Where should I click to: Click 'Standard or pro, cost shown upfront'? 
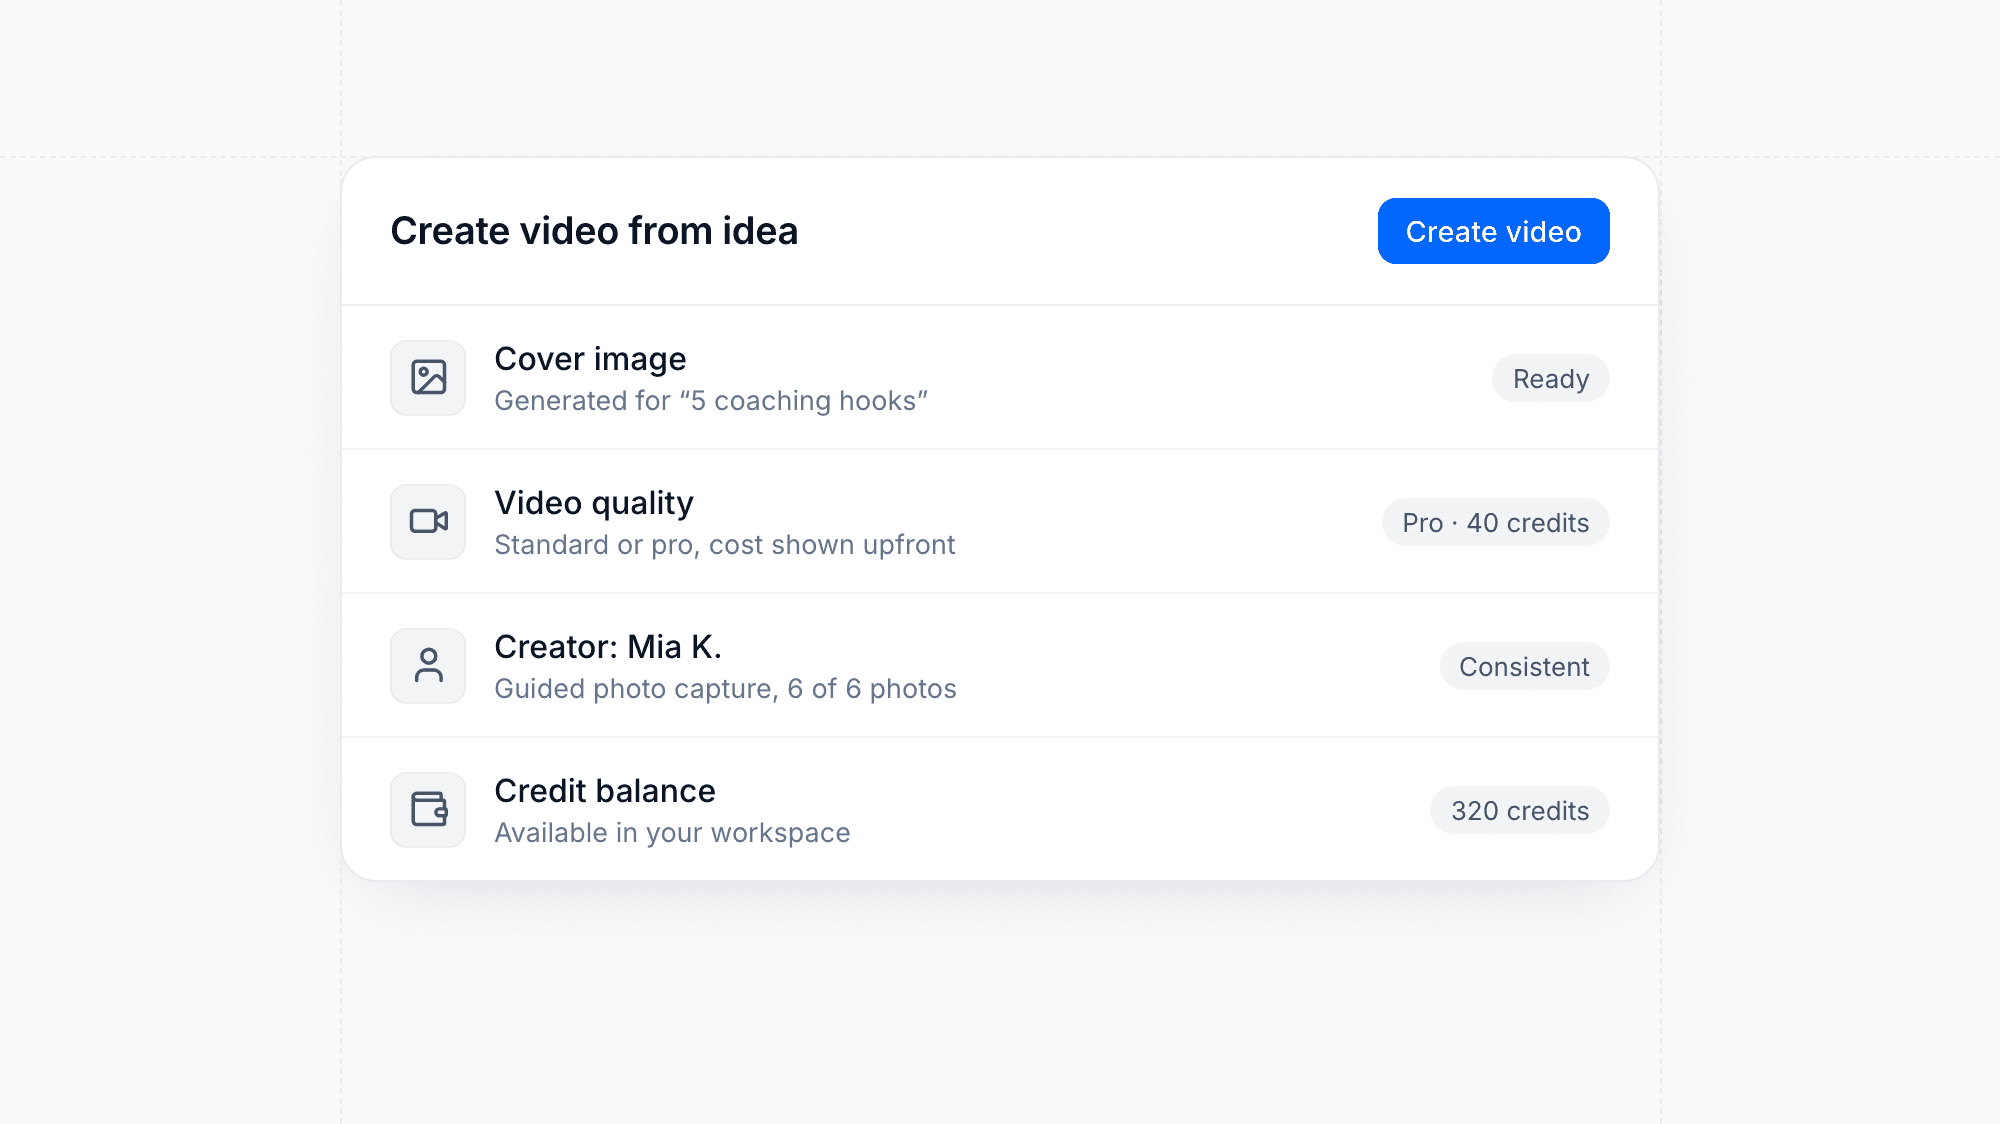click(725, 545)
